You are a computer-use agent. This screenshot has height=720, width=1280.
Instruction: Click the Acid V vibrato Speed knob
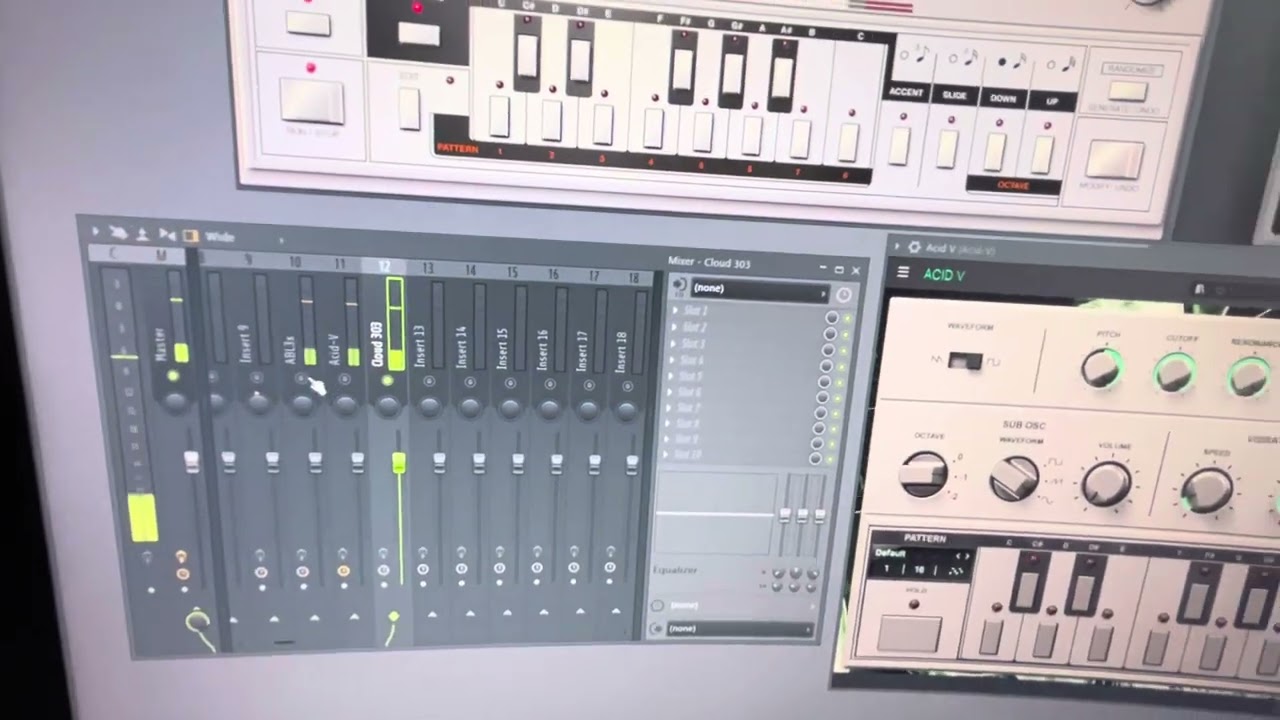[x=1206, y=490]
